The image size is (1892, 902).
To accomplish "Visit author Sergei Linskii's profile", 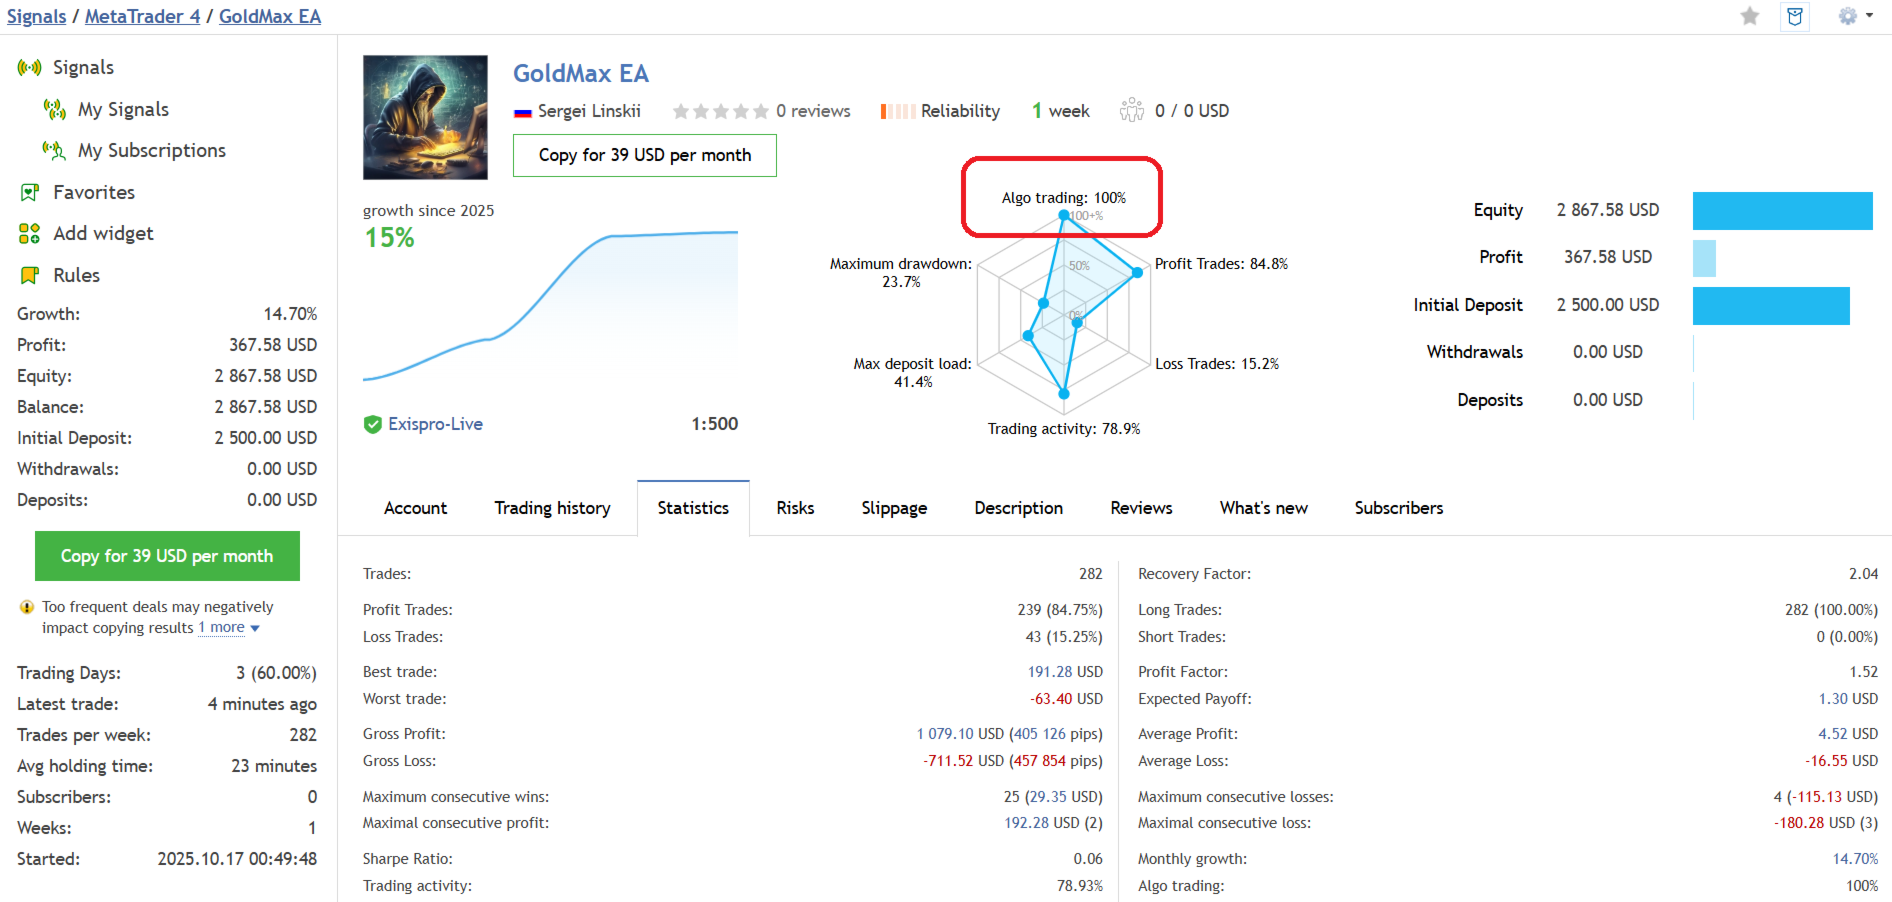I will coord(589,111).
